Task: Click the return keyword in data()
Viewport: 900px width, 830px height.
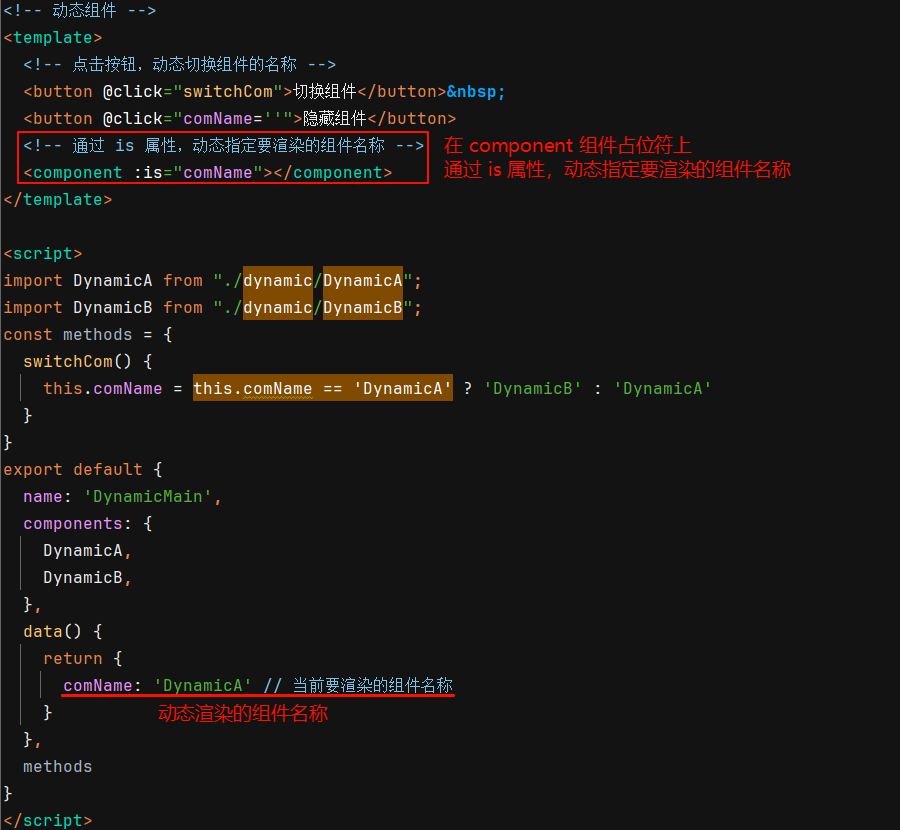Action: [73, 658]
